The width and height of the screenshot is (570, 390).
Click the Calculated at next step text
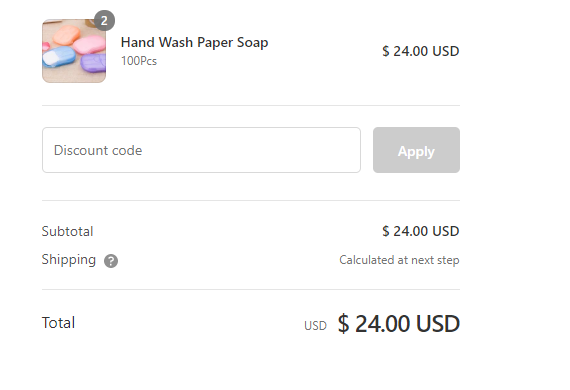tap(399, 260)
